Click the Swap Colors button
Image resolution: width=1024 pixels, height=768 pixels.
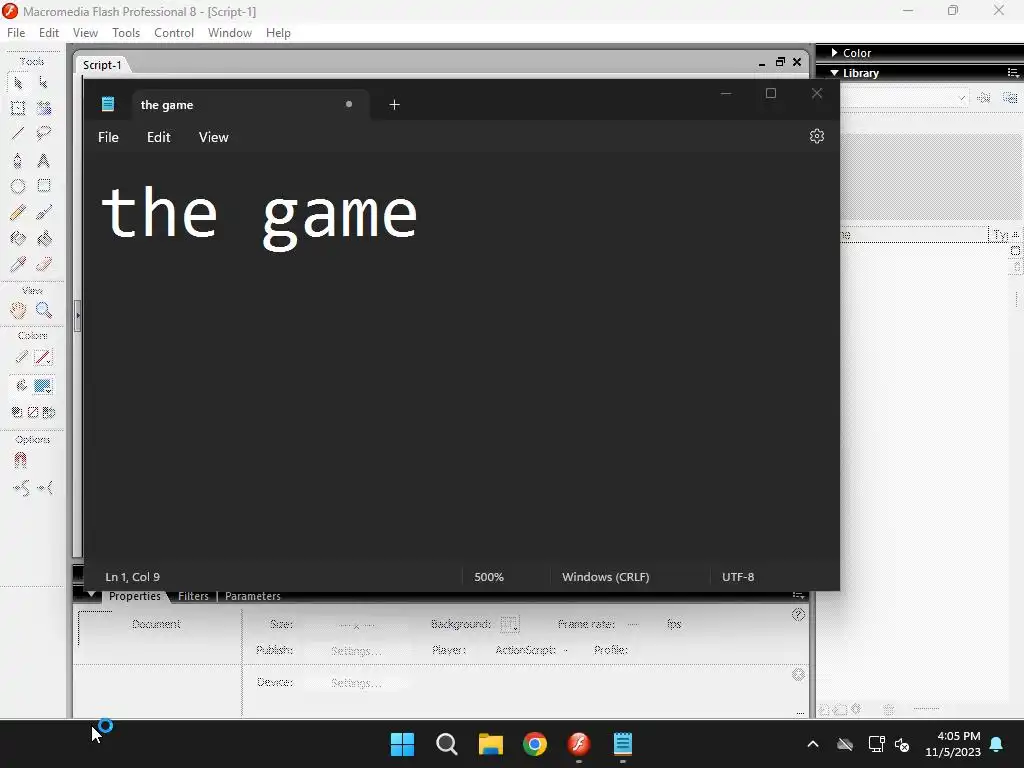click(49, 412)
